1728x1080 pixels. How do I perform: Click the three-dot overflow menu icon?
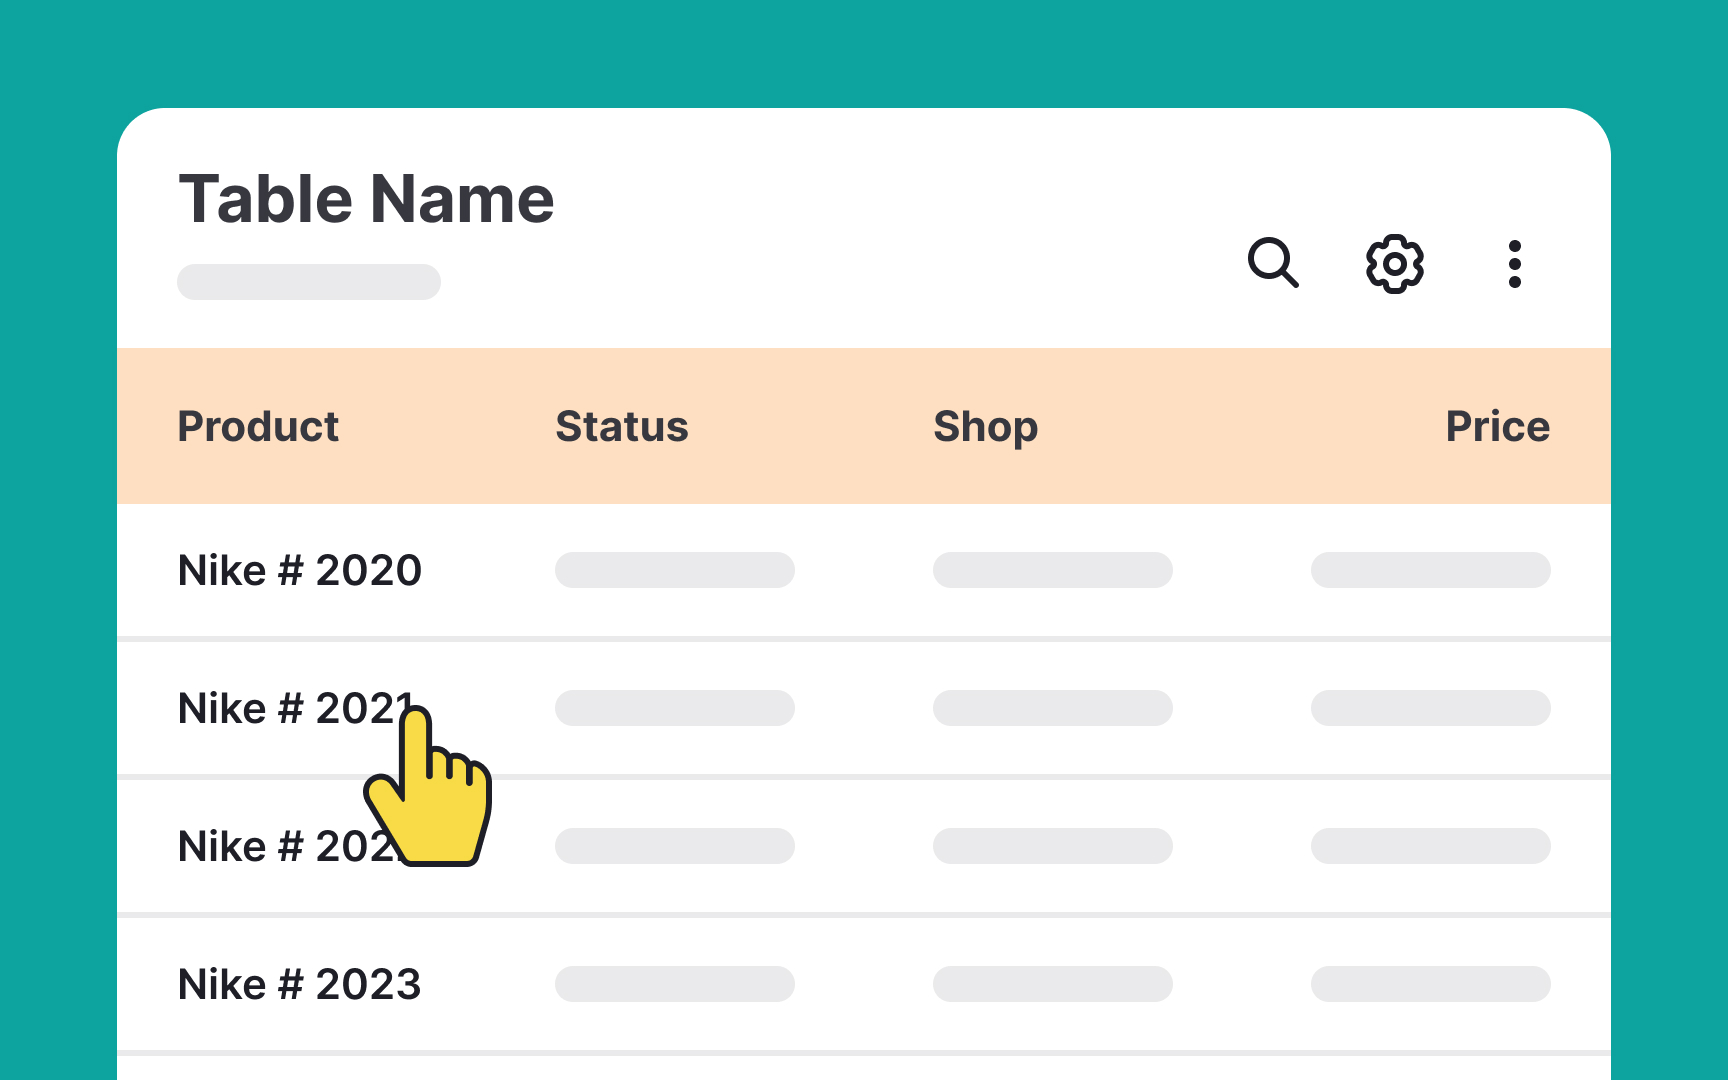(x=1514, y=264)
